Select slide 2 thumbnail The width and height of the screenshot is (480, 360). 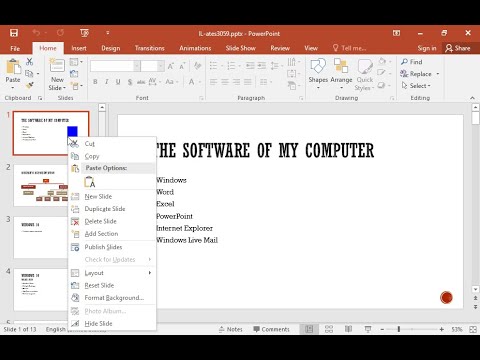[x=41, y=185]
